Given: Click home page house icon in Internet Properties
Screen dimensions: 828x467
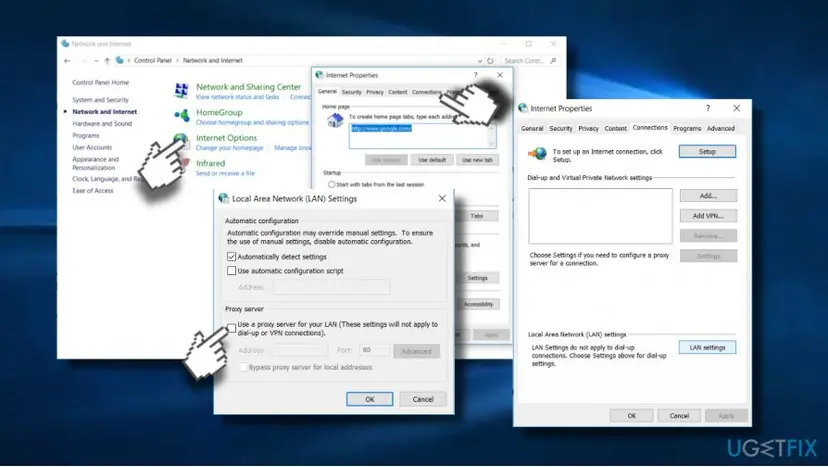Looking at the screenshot, I should click(335, 121).
